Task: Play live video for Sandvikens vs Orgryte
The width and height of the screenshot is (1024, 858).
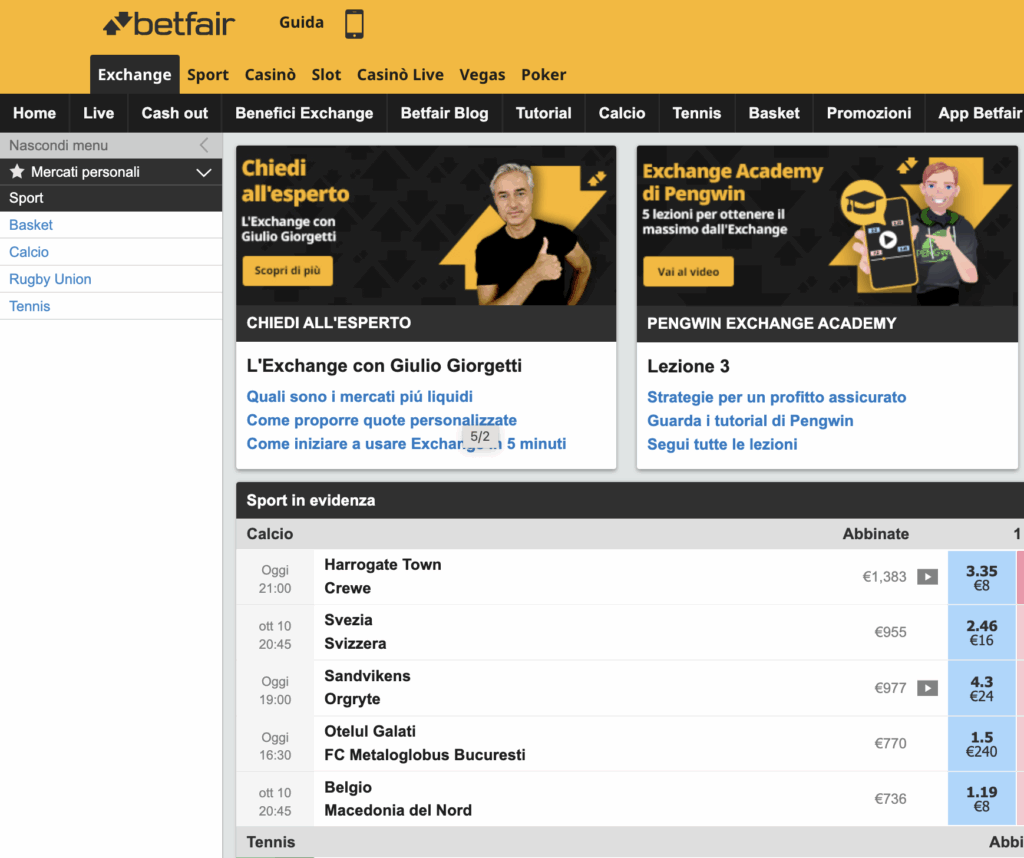Action: pyautogui.click(x=927, y=688)
